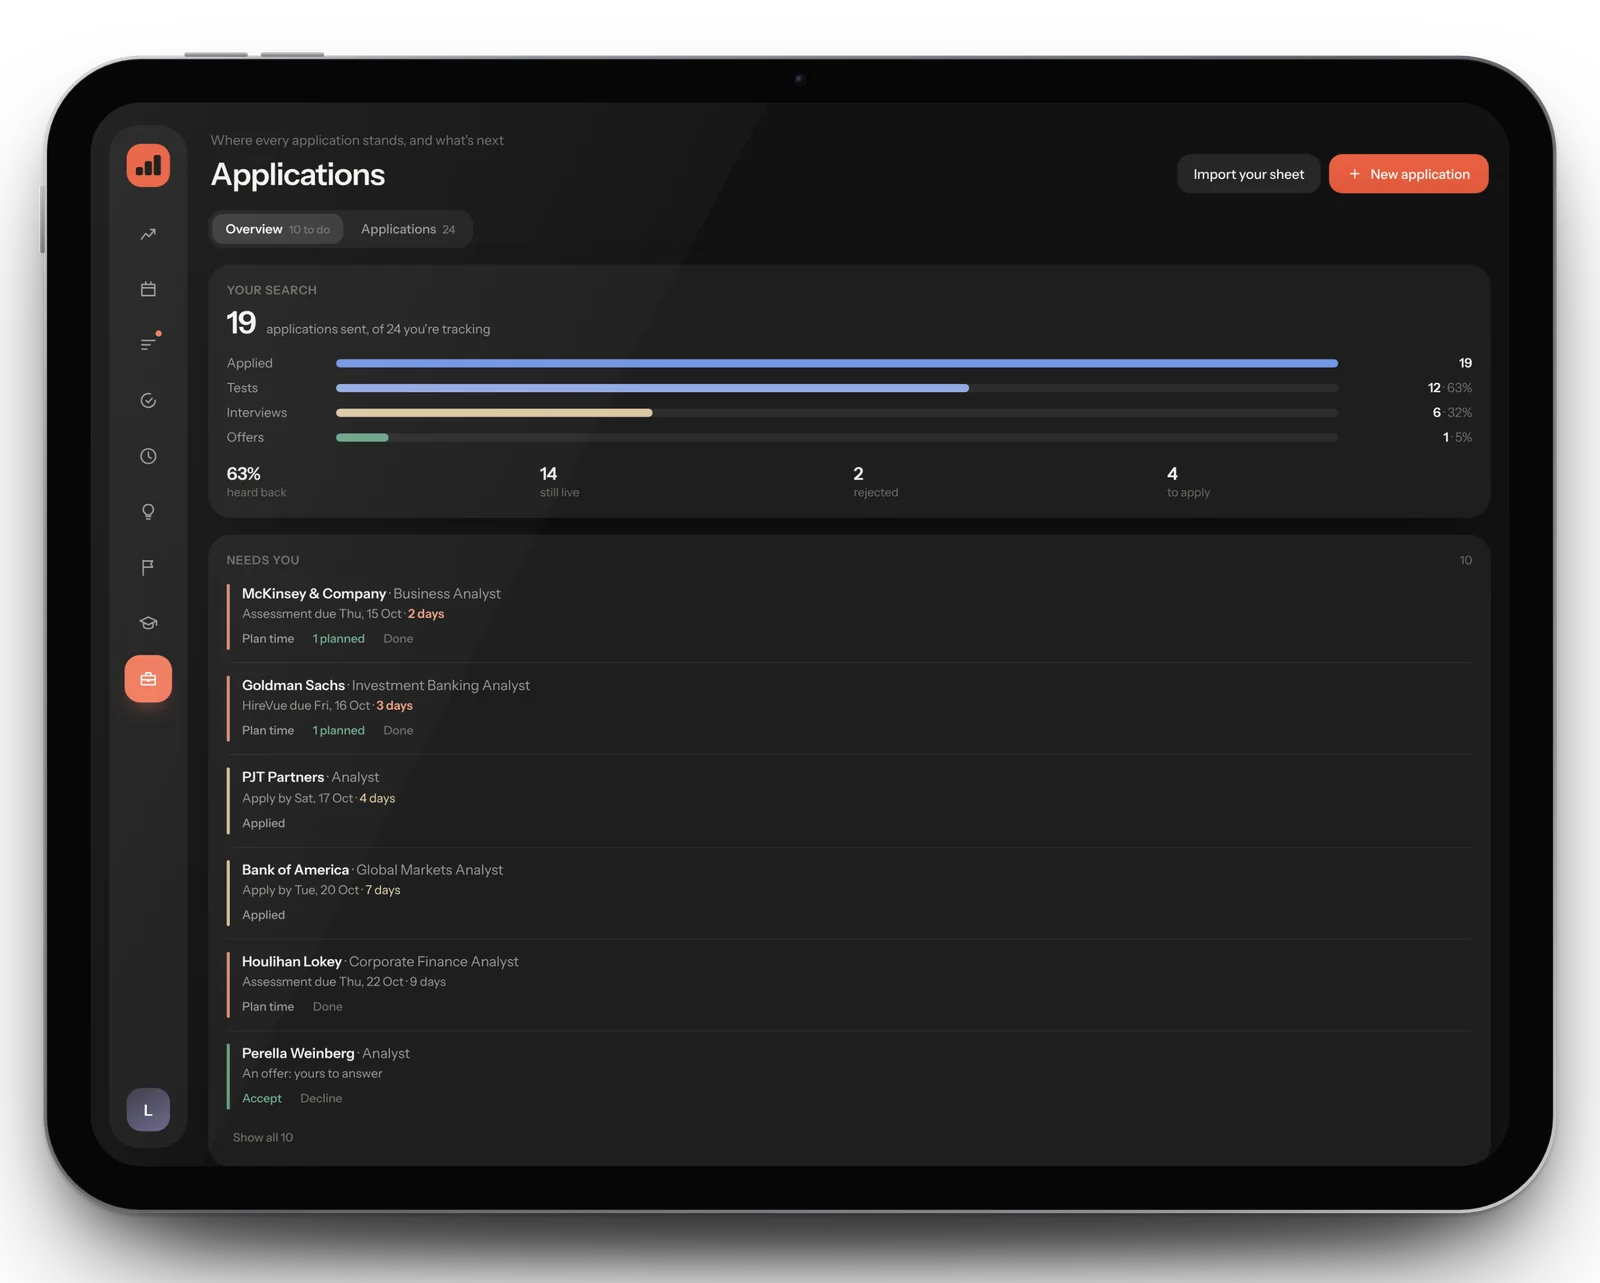
Task: Click the 63% heard back stat
Action: coord(256,481)
